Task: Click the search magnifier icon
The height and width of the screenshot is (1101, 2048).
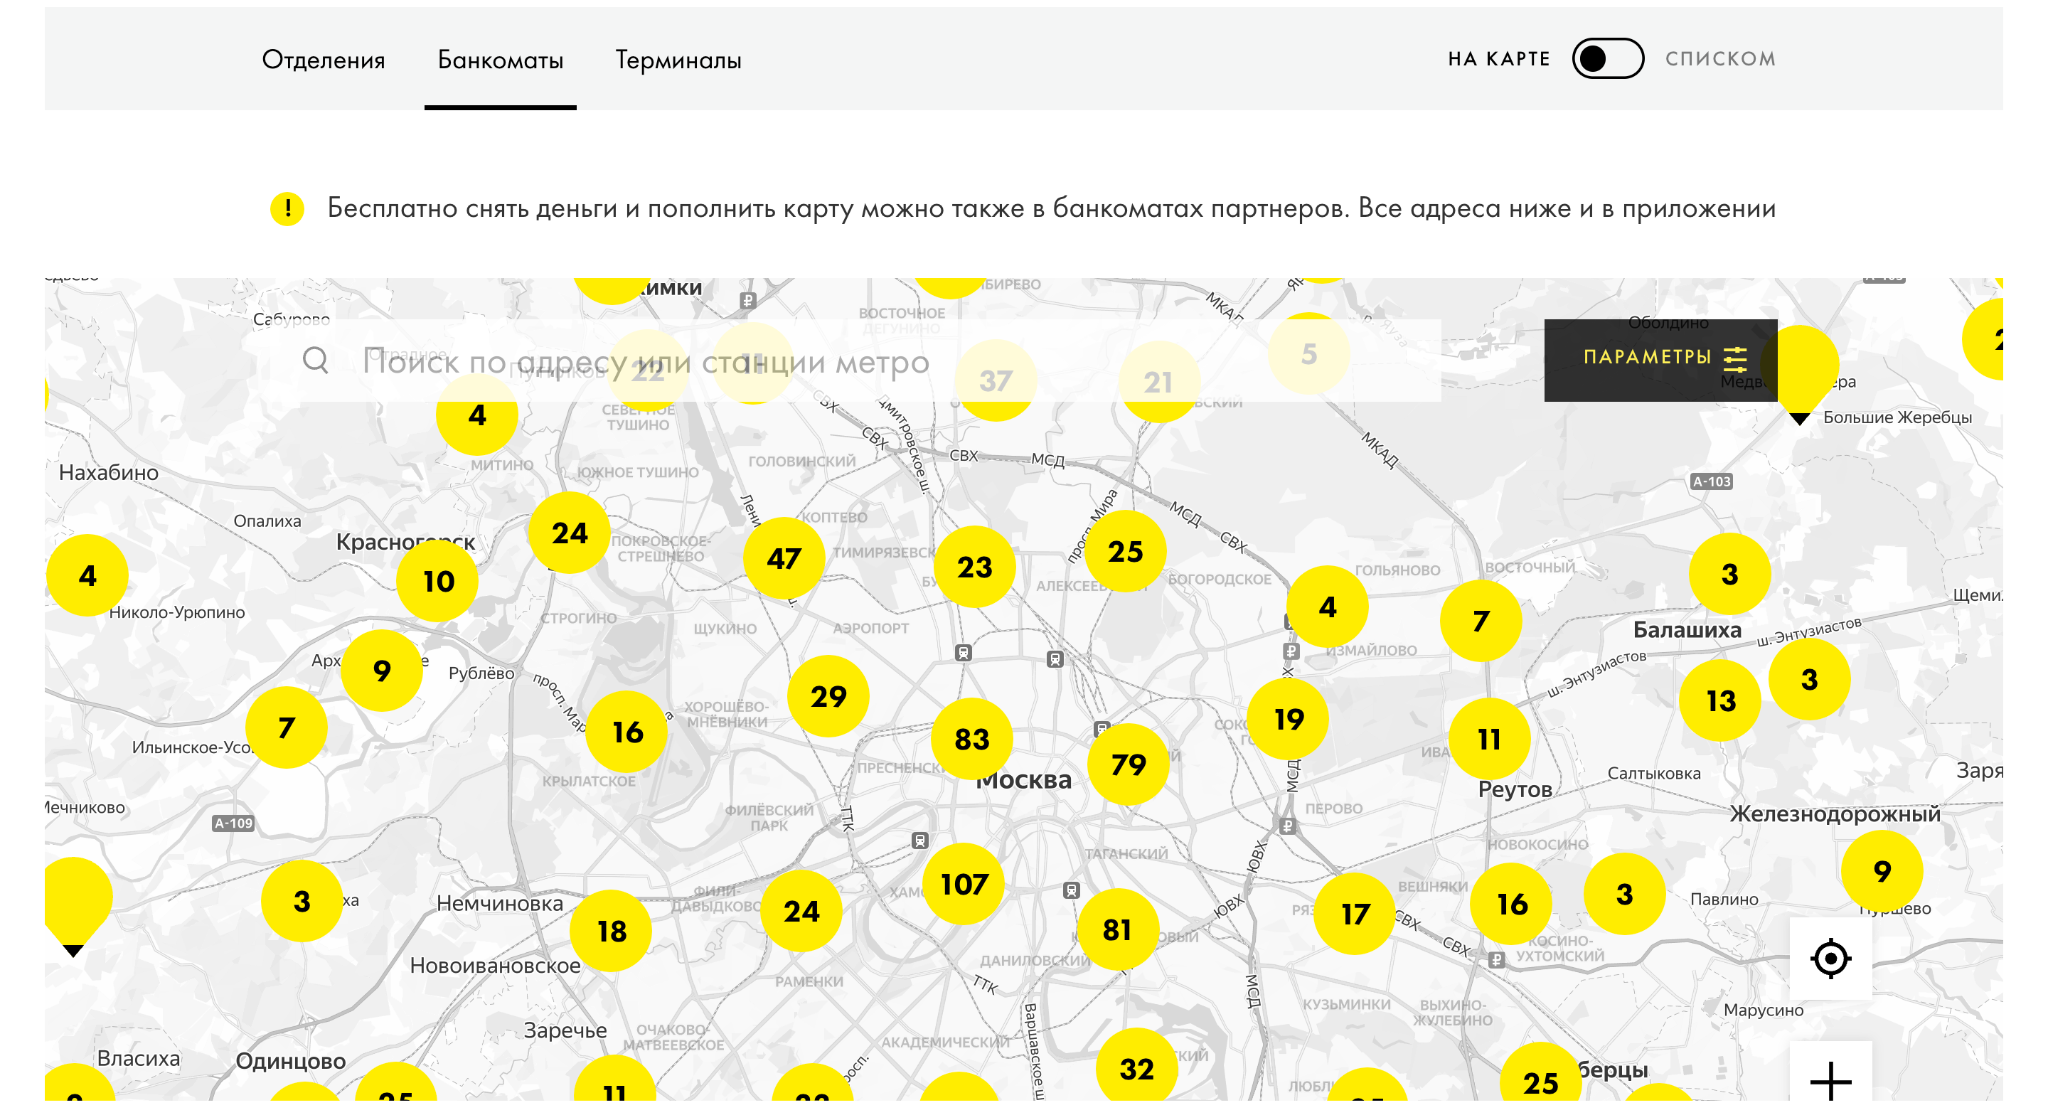Action: [316, 360]
